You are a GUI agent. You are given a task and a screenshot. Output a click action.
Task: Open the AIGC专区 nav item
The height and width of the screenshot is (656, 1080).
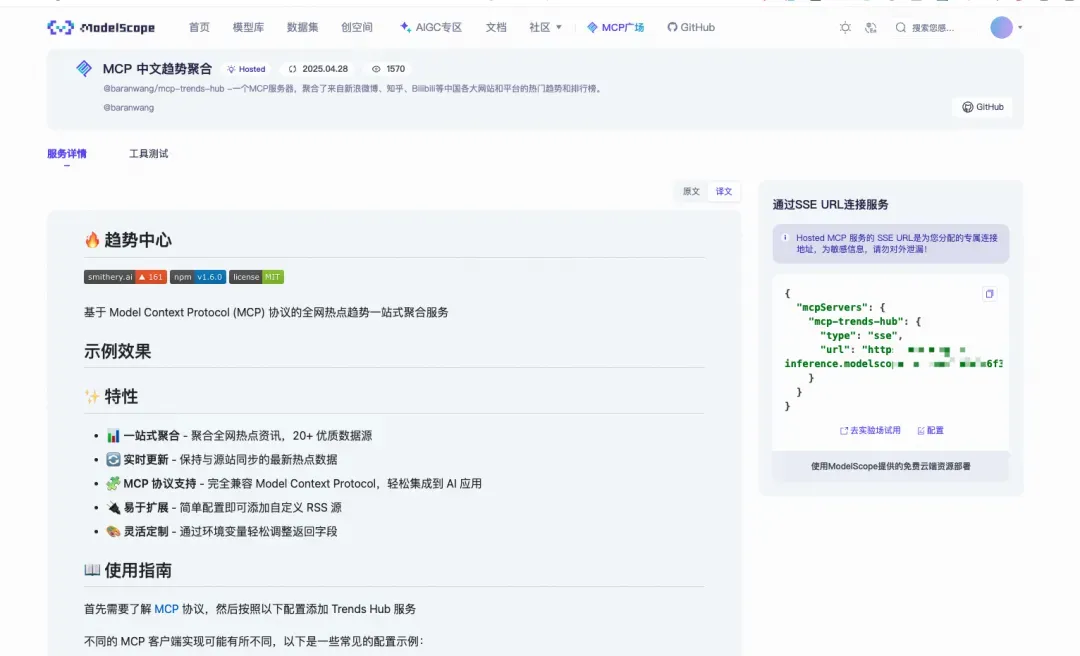[x=430, y=28]
